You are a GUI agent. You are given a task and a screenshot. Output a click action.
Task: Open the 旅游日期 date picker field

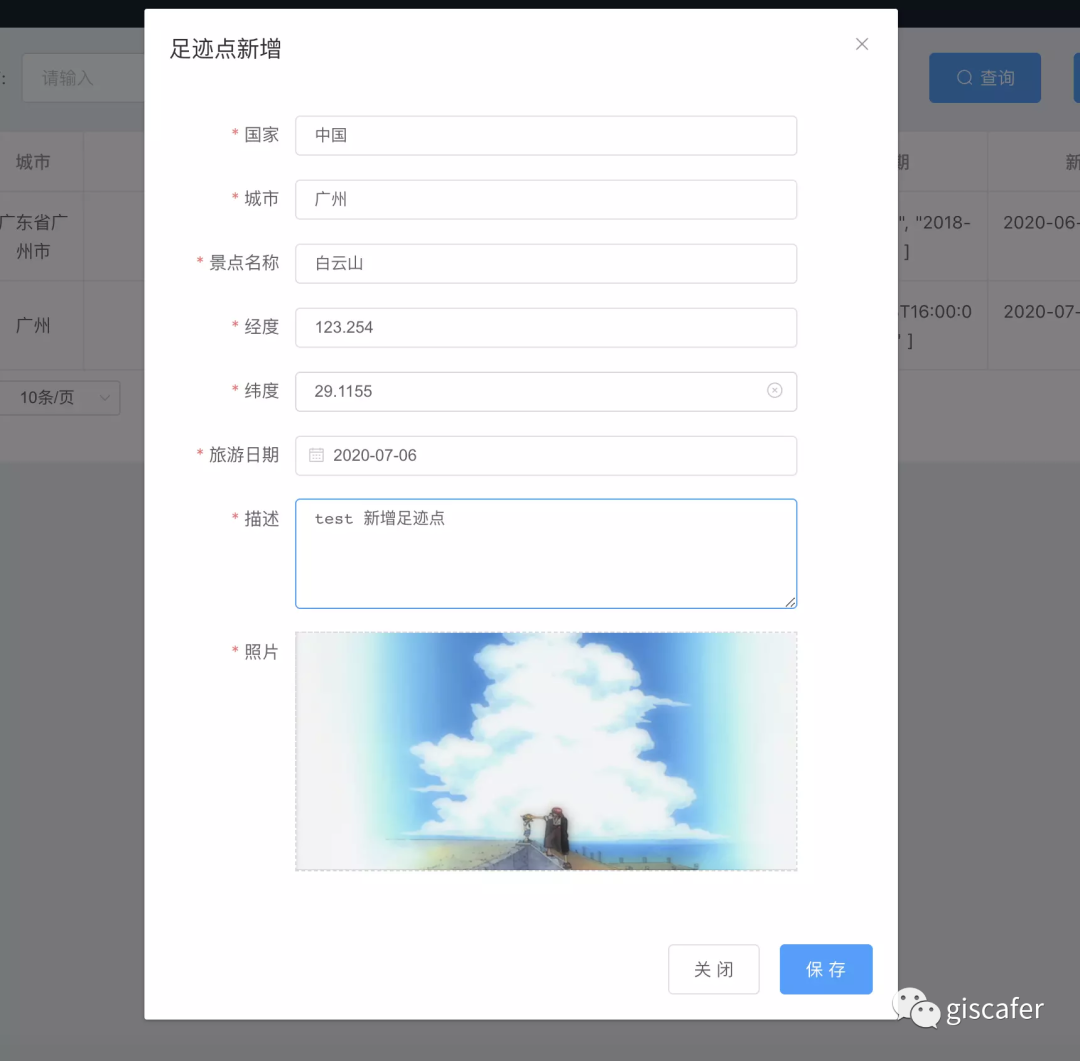click(x=546, y=455)
